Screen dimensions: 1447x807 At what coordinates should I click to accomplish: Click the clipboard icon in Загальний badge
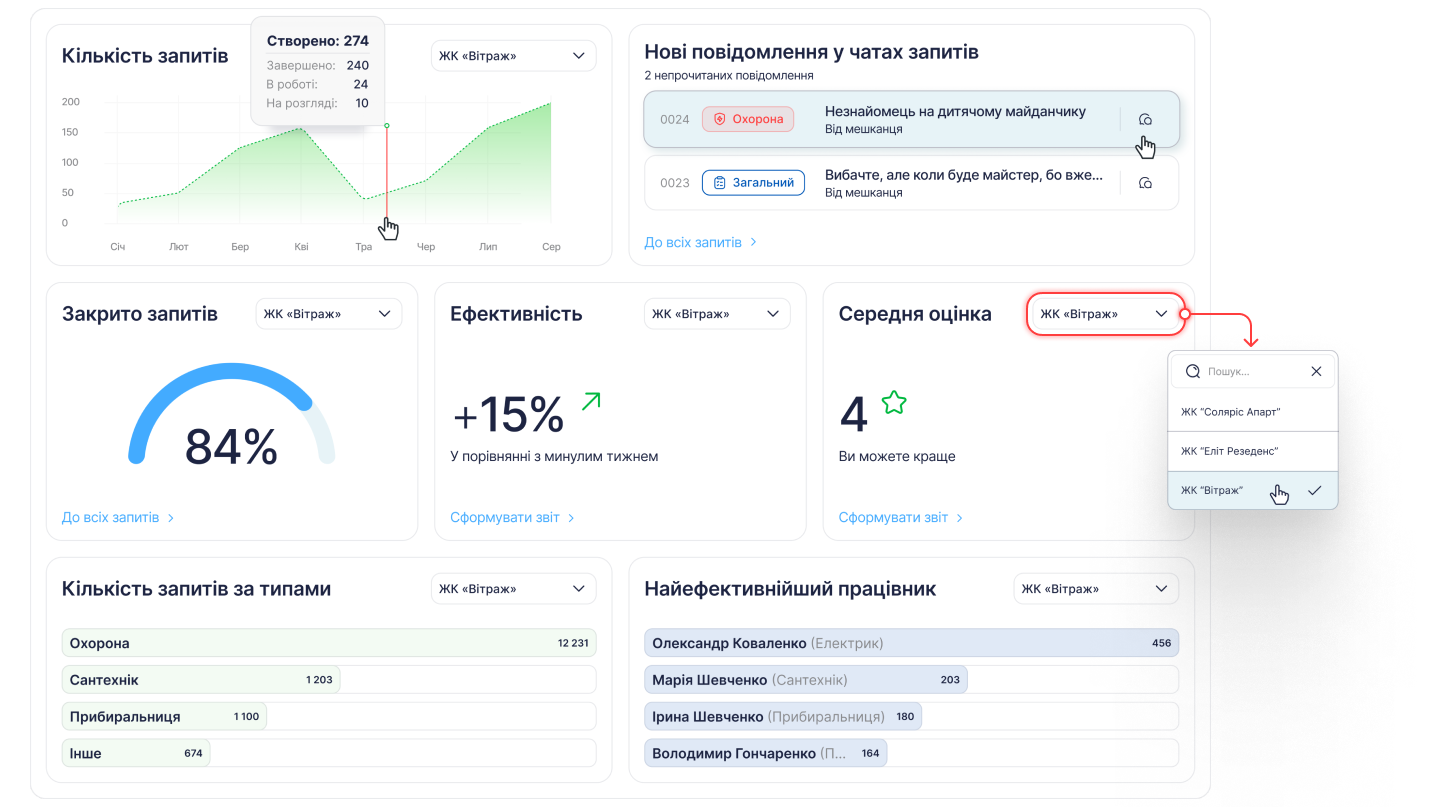coord(719,183)
